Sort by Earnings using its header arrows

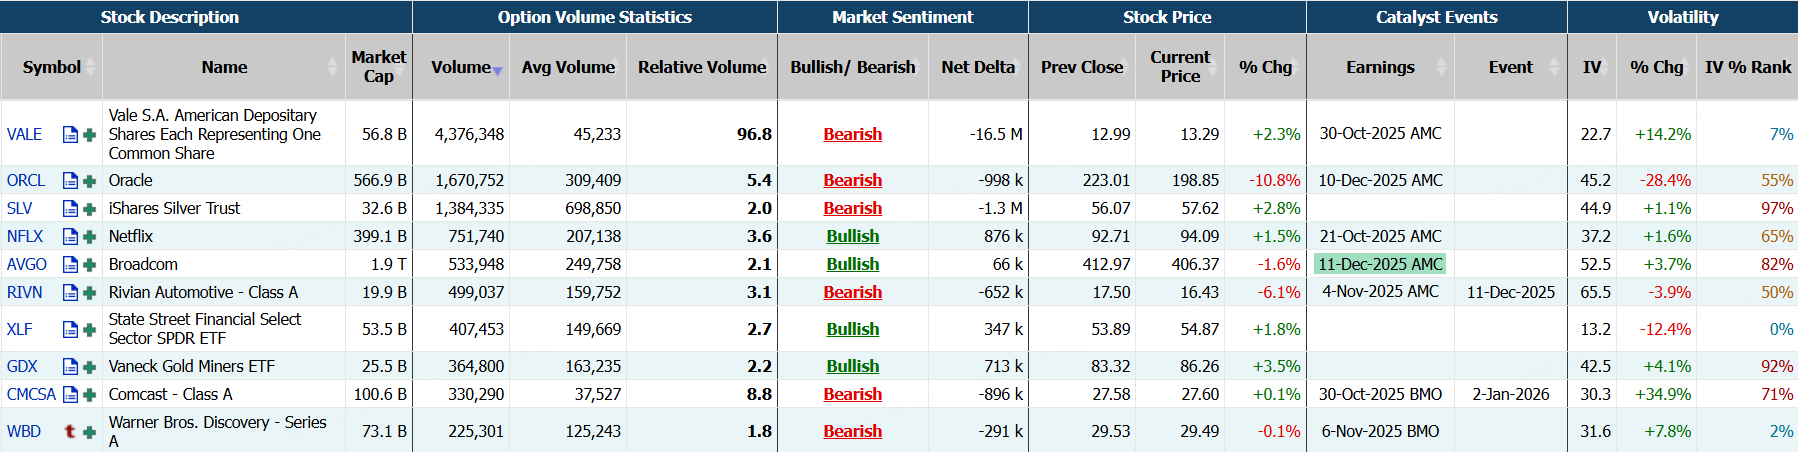[x=1441, y=67]
